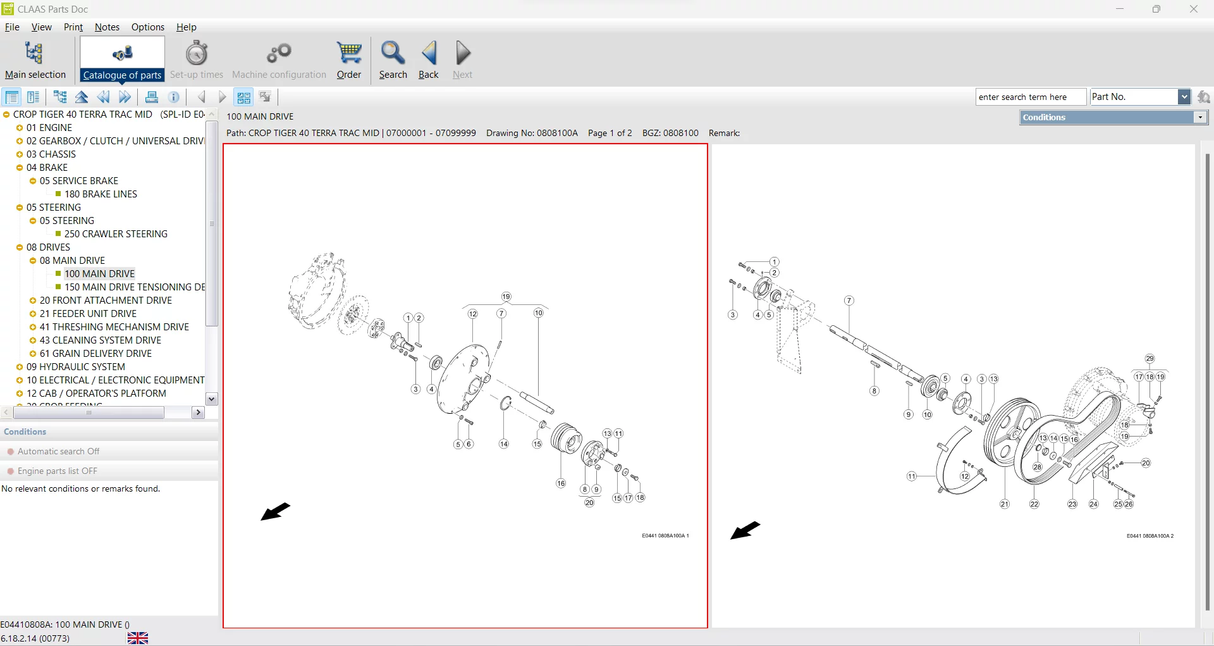Click the double-right fast forward arrows icon
Viewport: 1214px width, 646px height.
coord(125,97)
